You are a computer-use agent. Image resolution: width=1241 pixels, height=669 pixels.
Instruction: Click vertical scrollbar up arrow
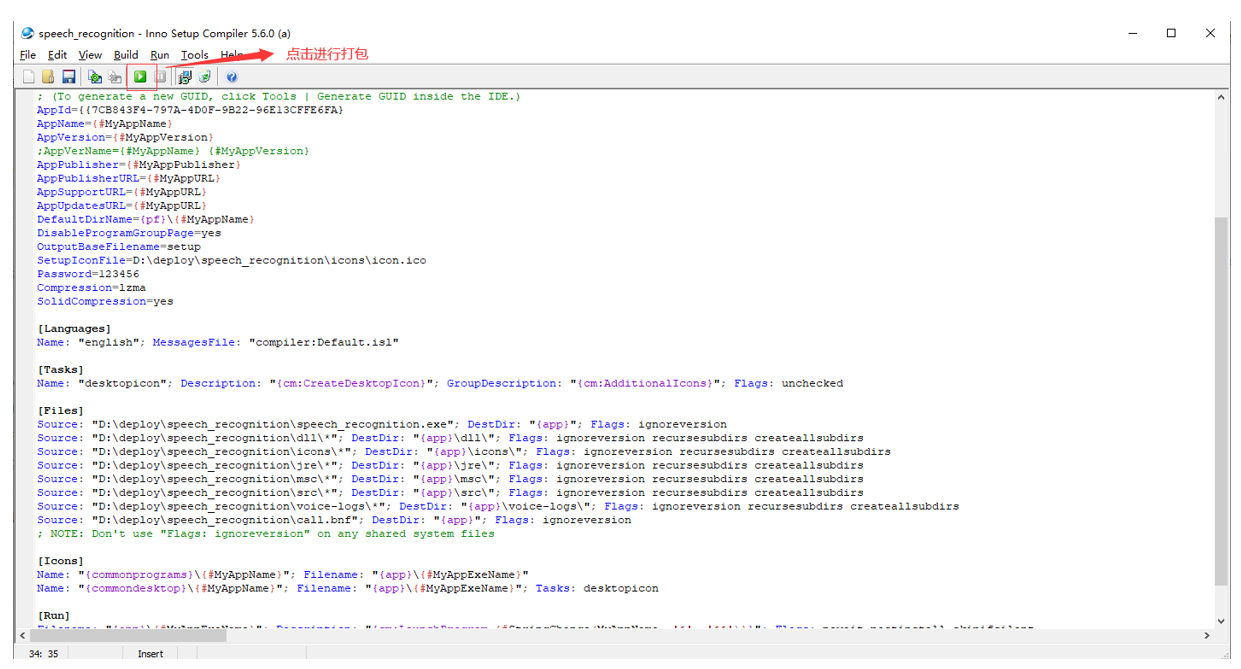click(1222, 97)
